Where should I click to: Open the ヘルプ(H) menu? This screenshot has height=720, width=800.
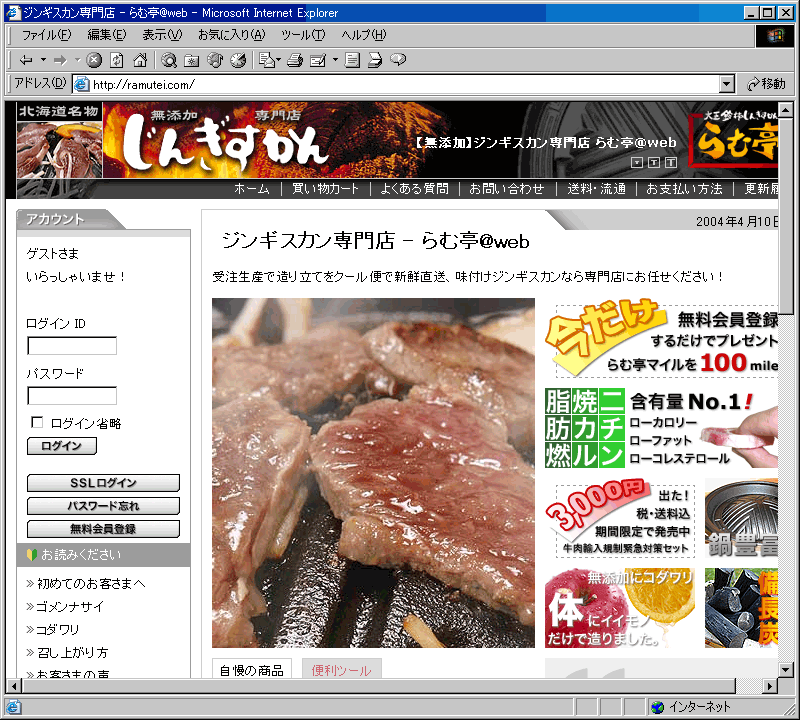click(x=364, y=35)
